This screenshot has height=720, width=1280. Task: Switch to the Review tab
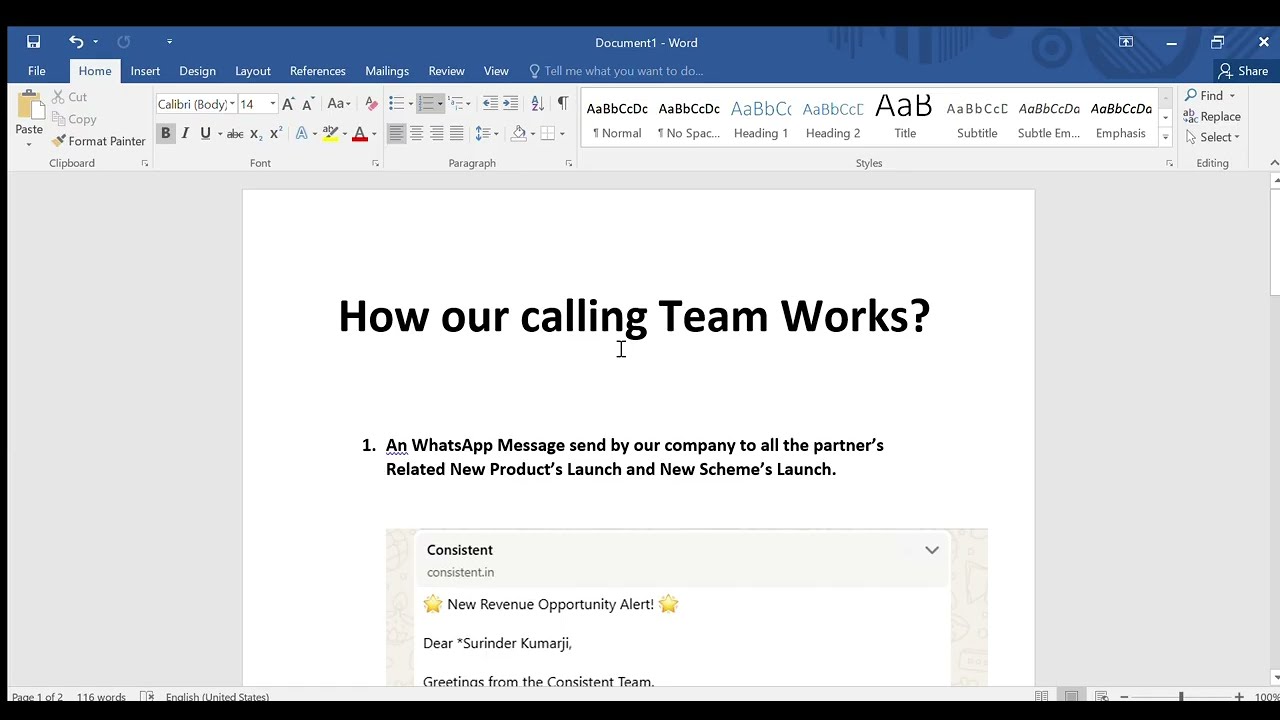[x=446, y=71]
